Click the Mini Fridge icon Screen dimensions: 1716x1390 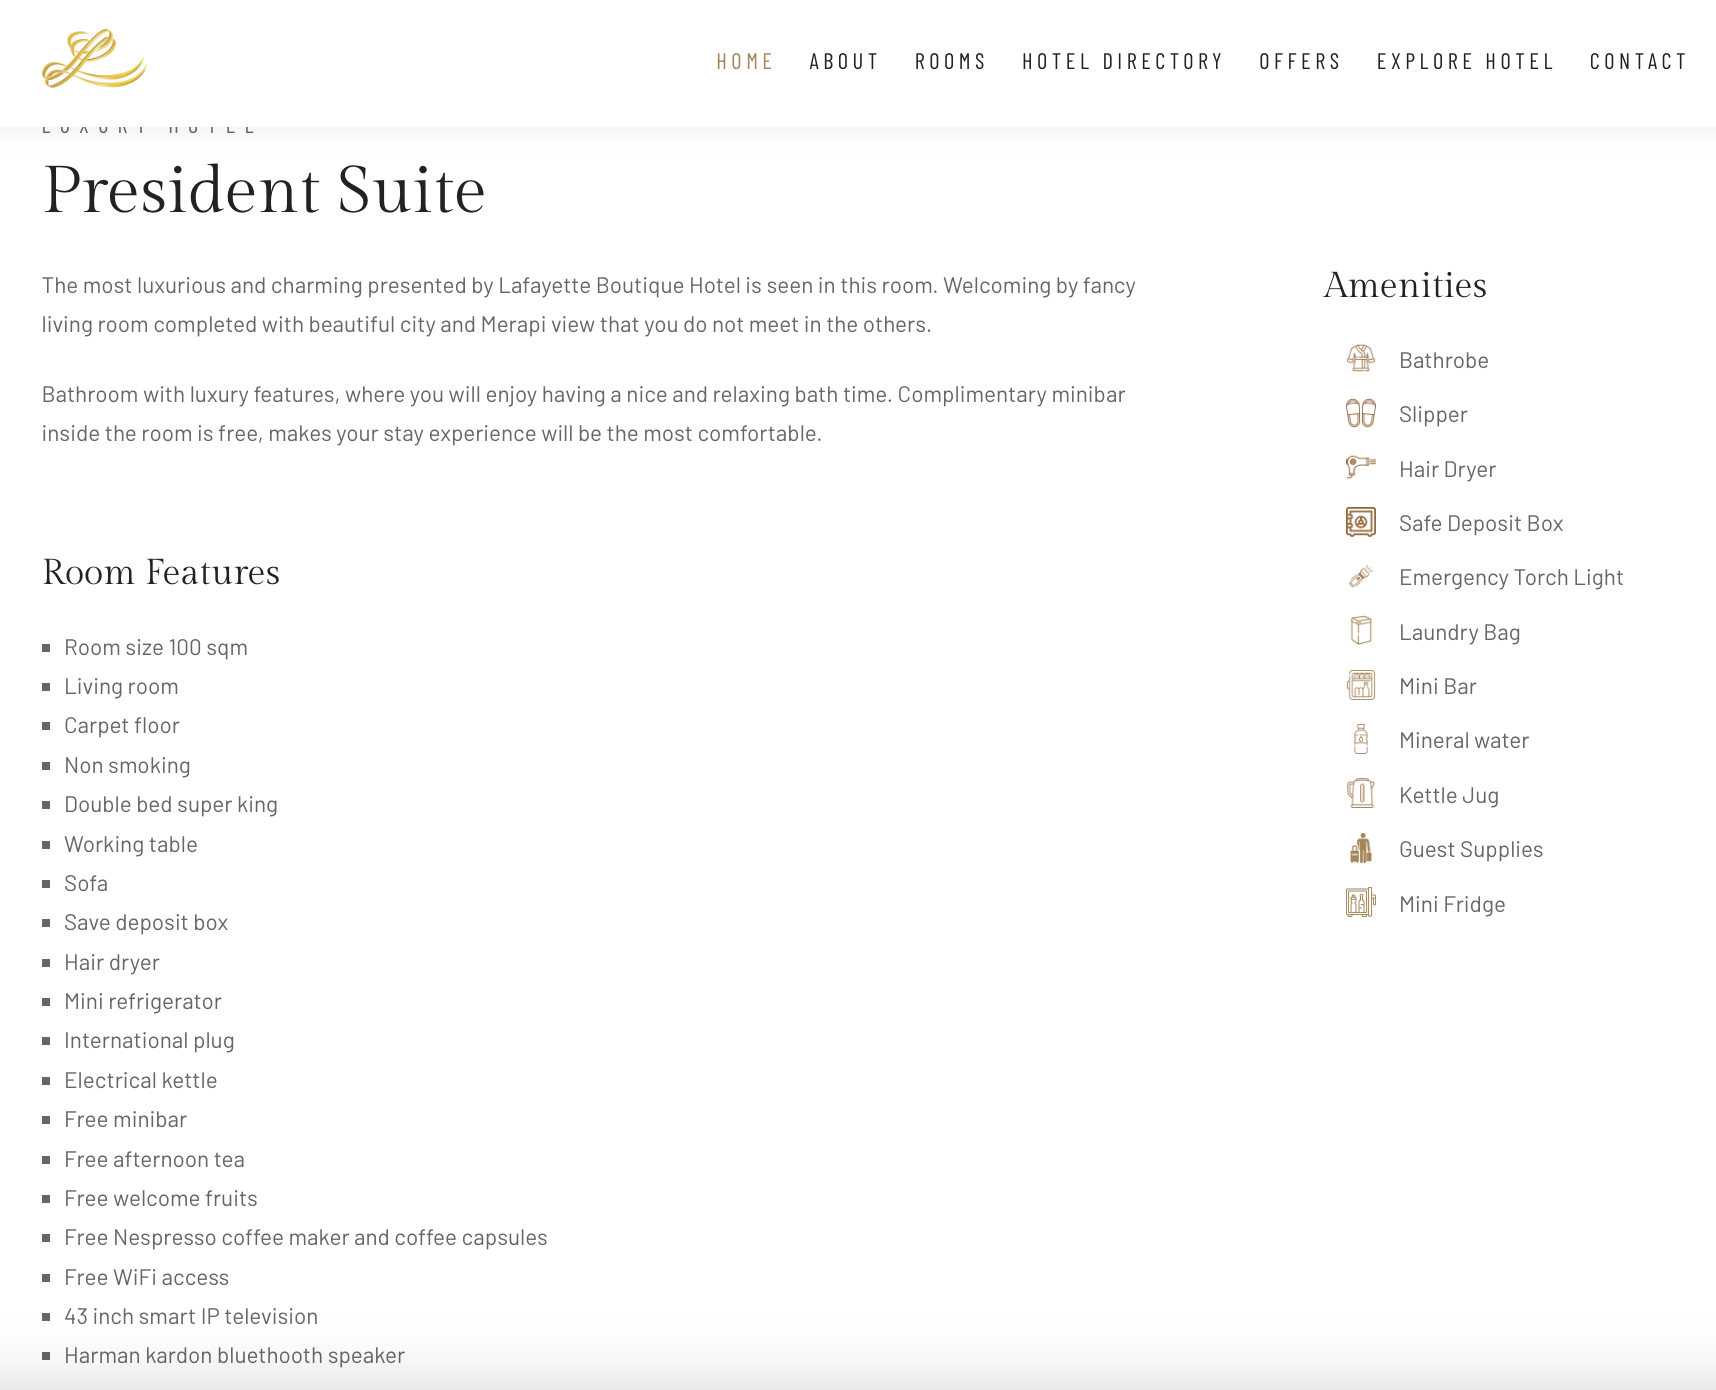pos(1360,903)
